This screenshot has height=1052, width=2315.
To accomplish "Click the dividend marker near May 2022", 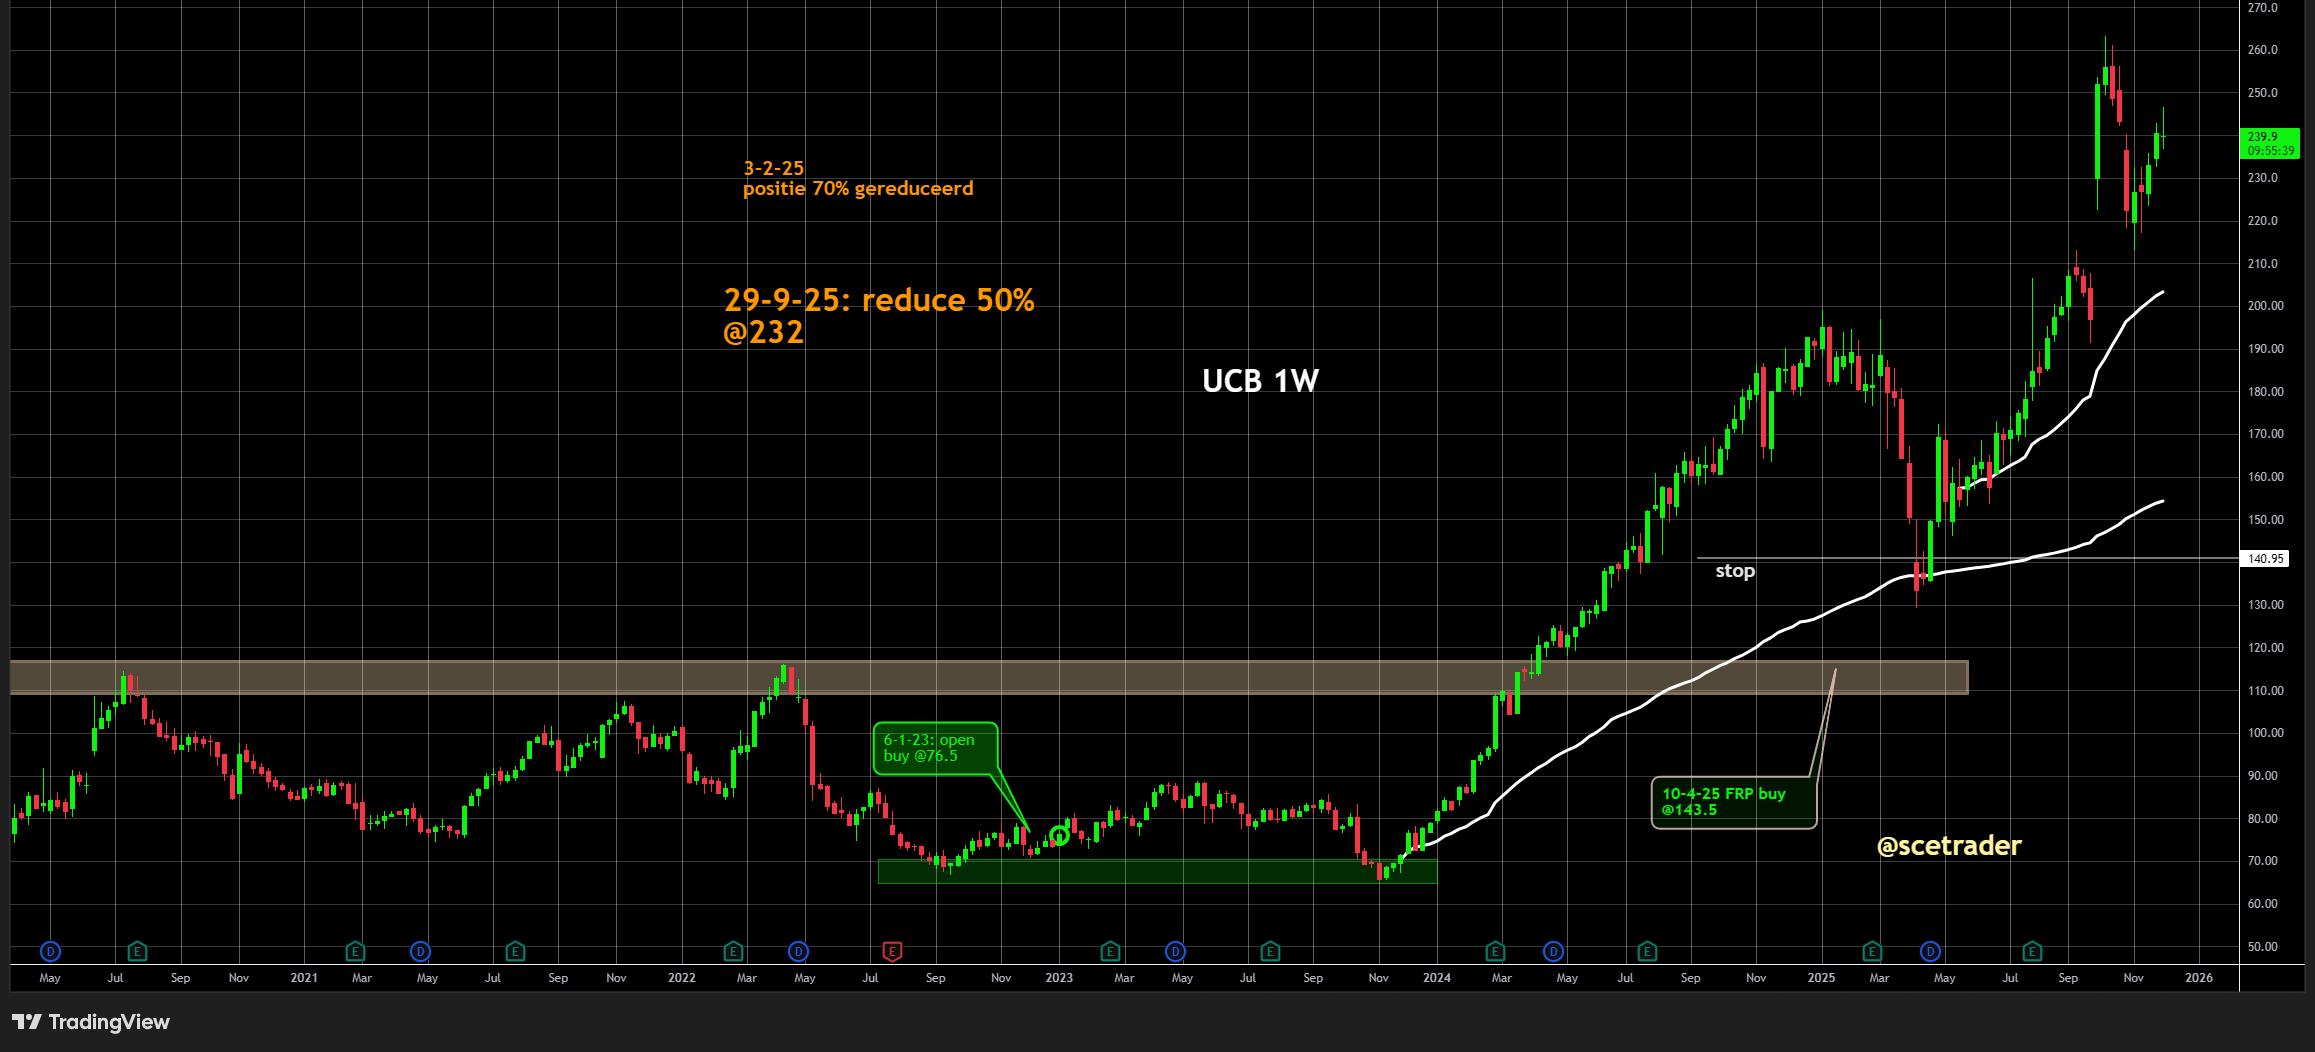I will pos(798,951).
